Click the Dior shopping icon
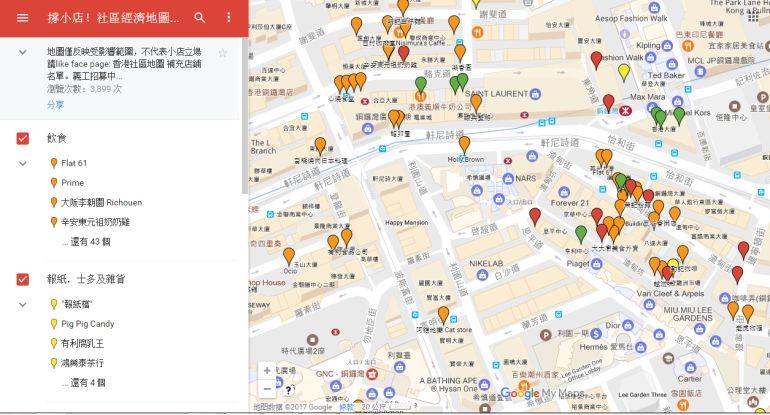This screenshot has height=415, width=770. click(628, 326)
